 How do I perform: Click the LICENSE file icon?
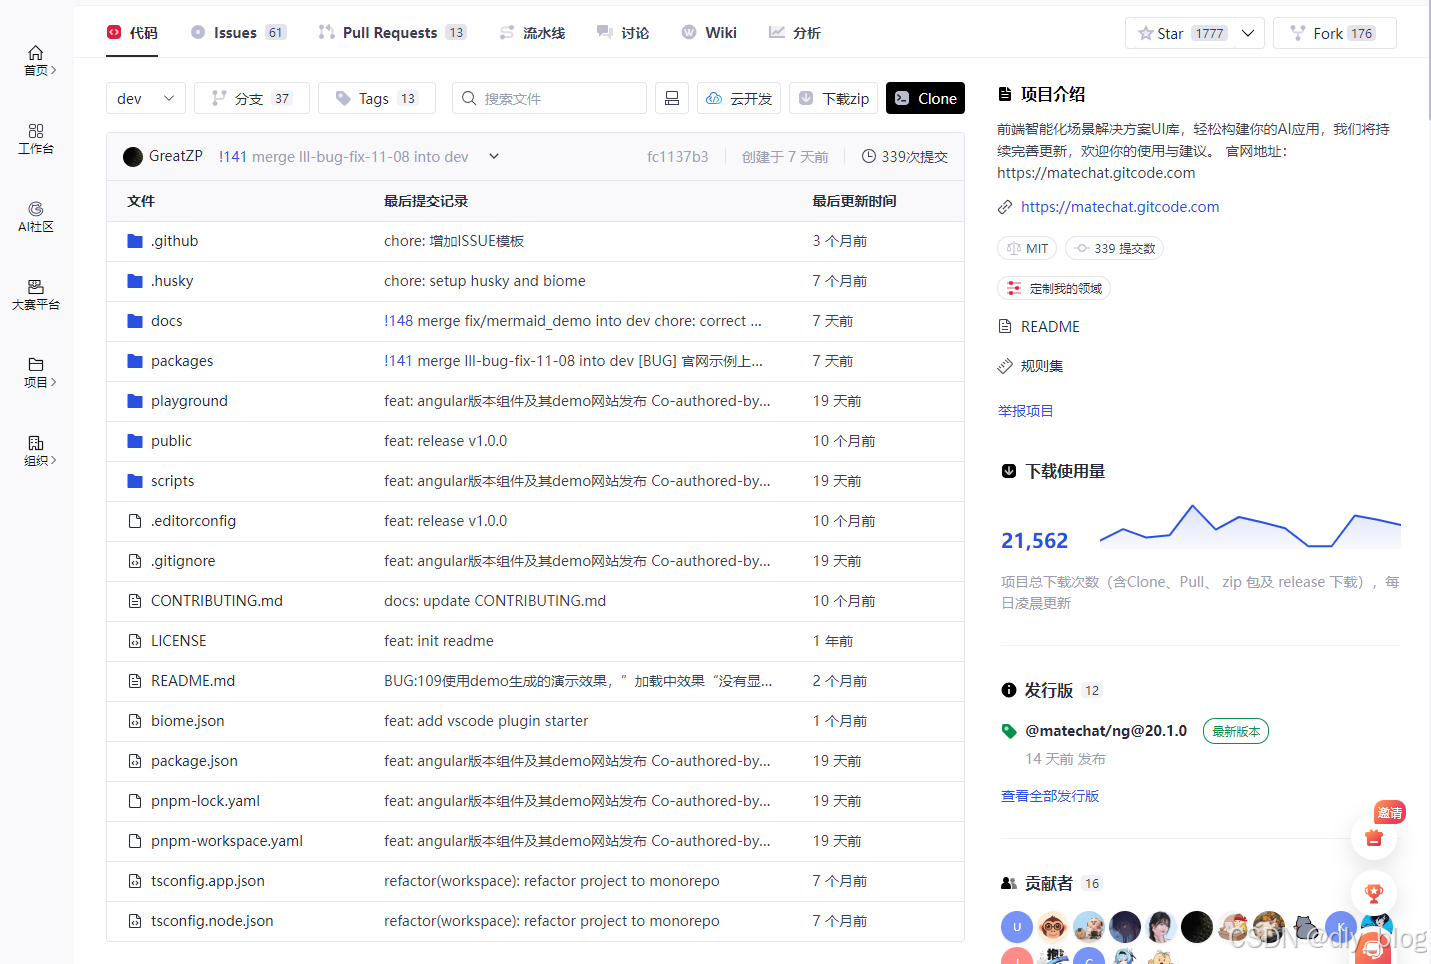click(135, 641)
